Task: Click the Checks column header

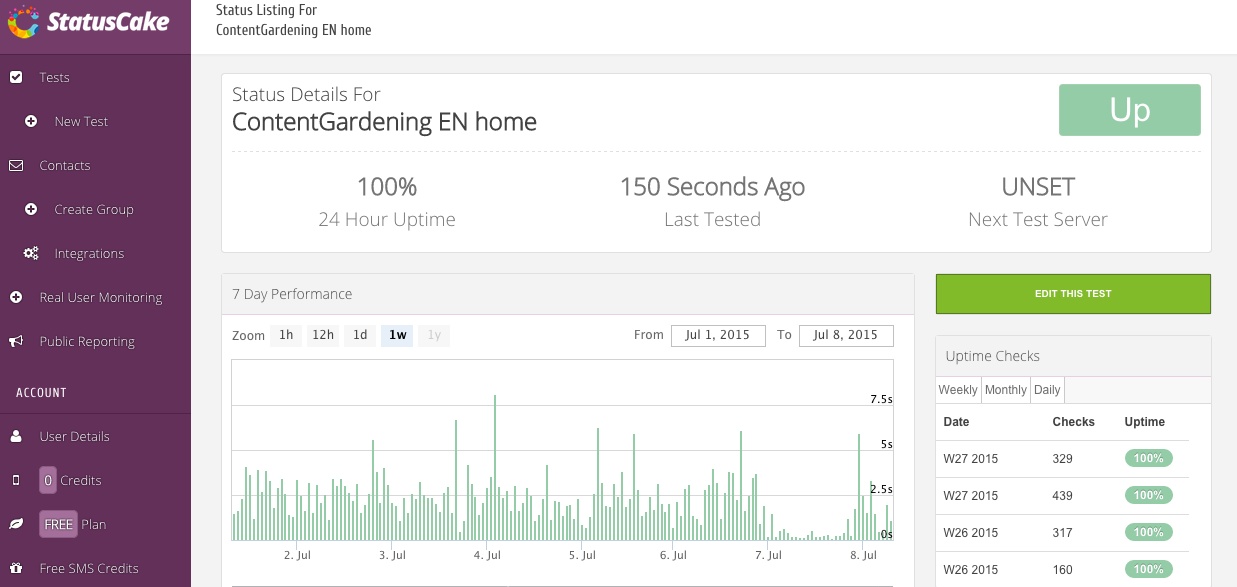Action: 1074,422
